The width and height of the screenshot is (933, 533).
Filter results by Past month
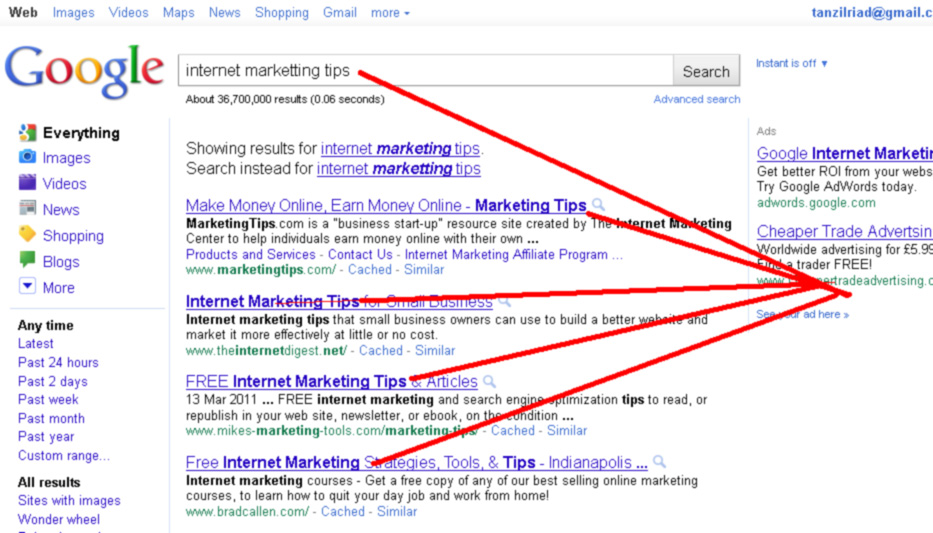[51, 418]
